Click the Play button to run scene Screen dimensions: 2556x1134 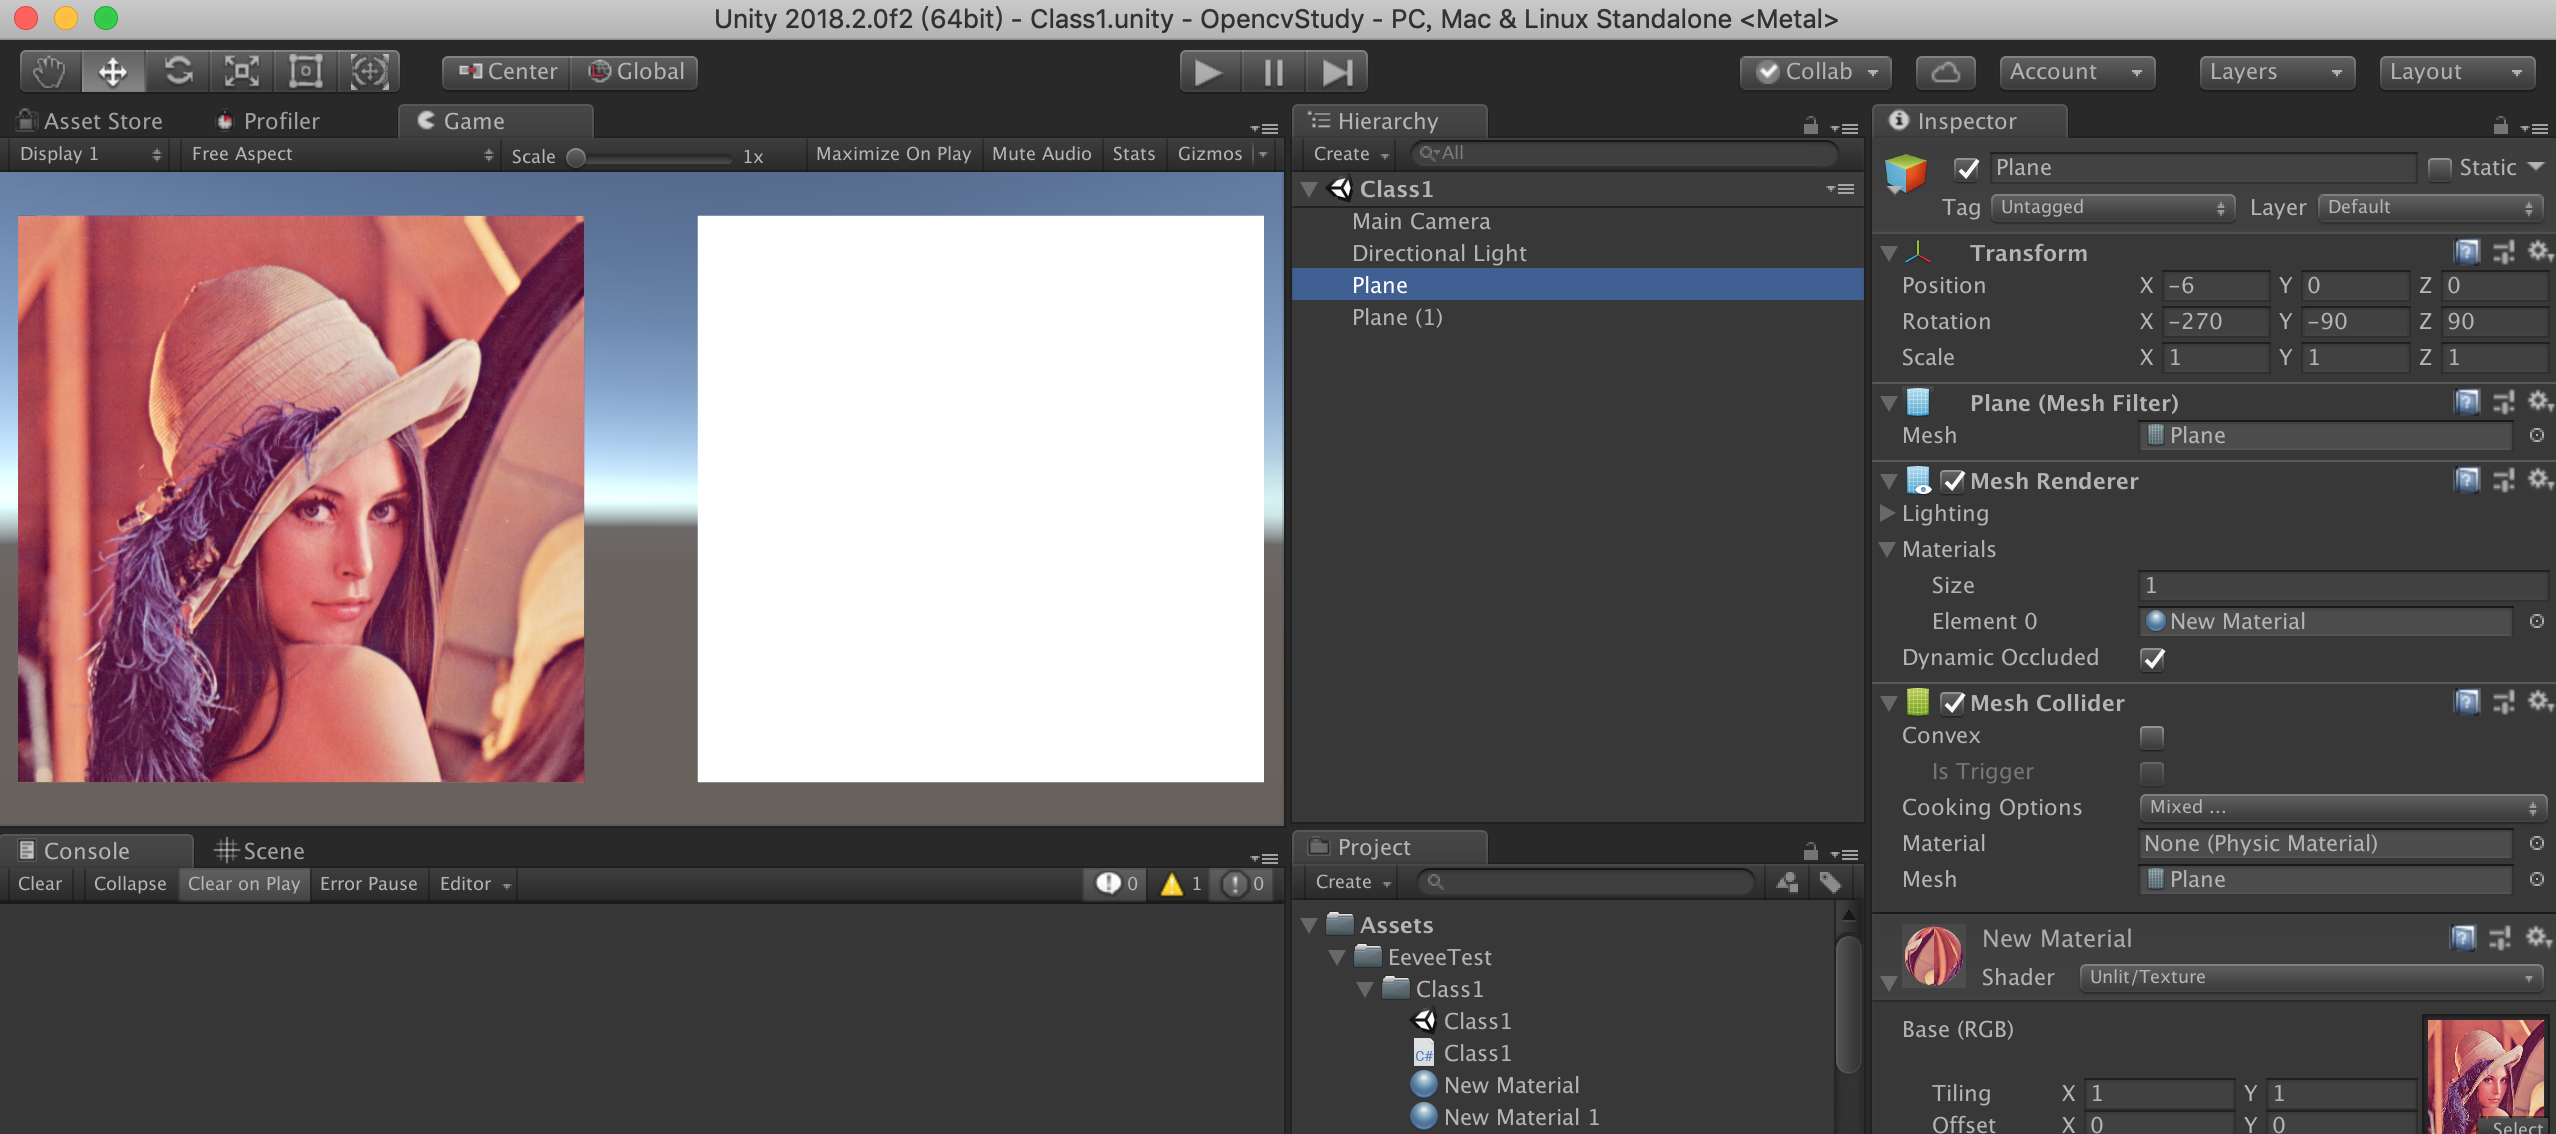click(x=1206, y=70)
